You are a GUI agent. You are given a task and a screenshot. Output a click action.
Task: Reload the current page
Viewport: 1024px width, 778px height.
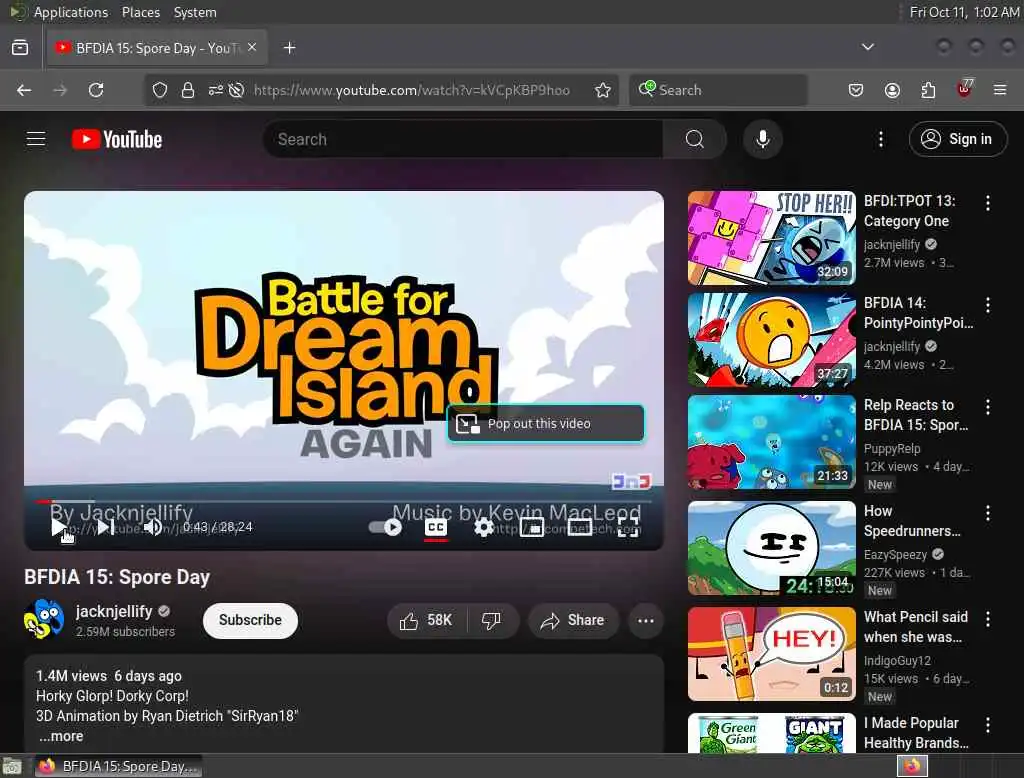pos(96,90)
